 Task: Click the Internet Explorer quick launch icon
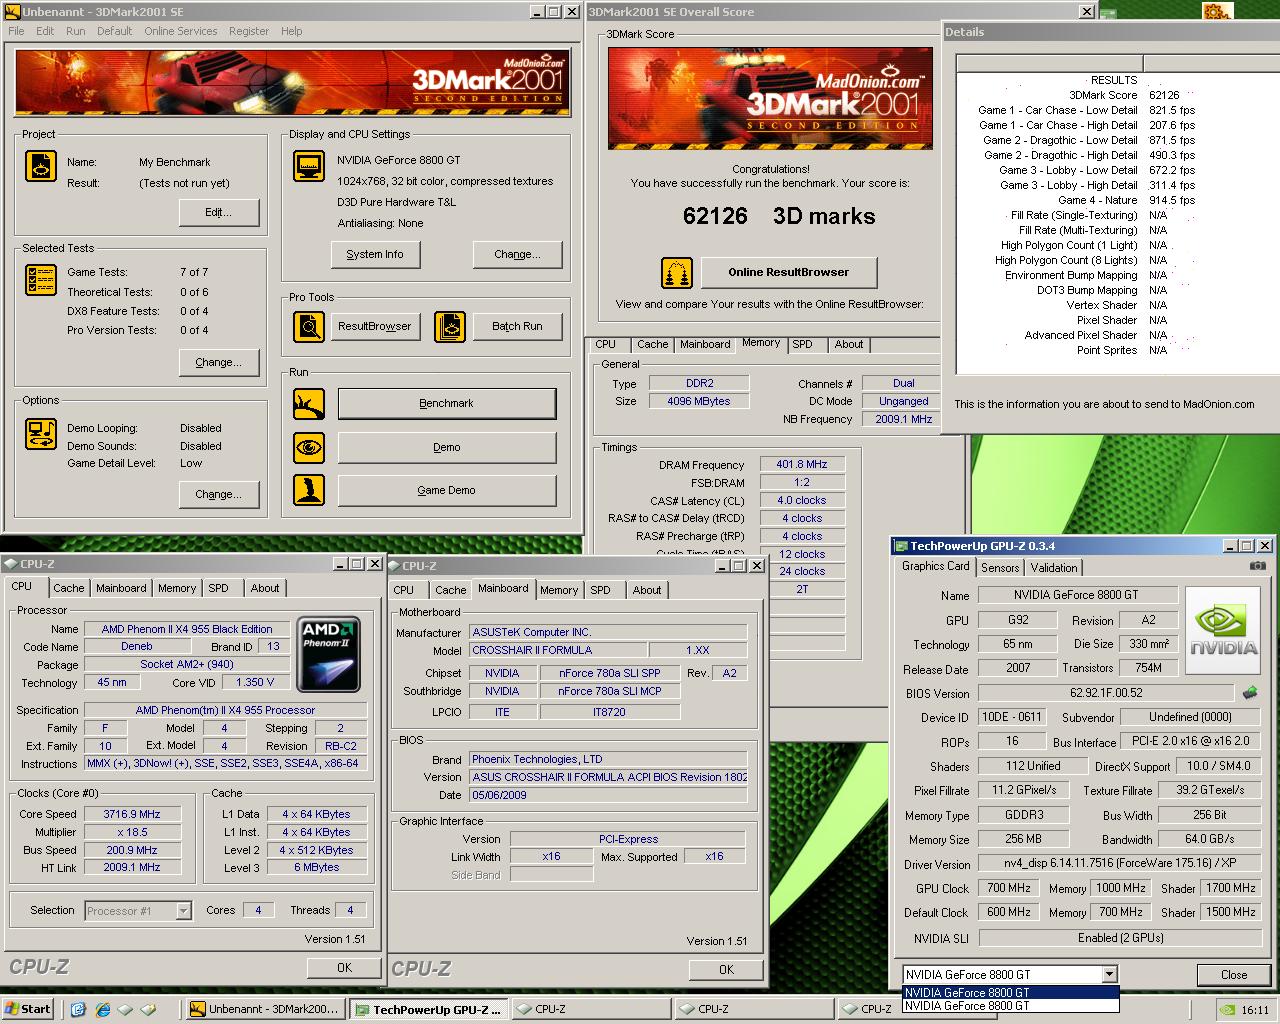click(102, 1009)
